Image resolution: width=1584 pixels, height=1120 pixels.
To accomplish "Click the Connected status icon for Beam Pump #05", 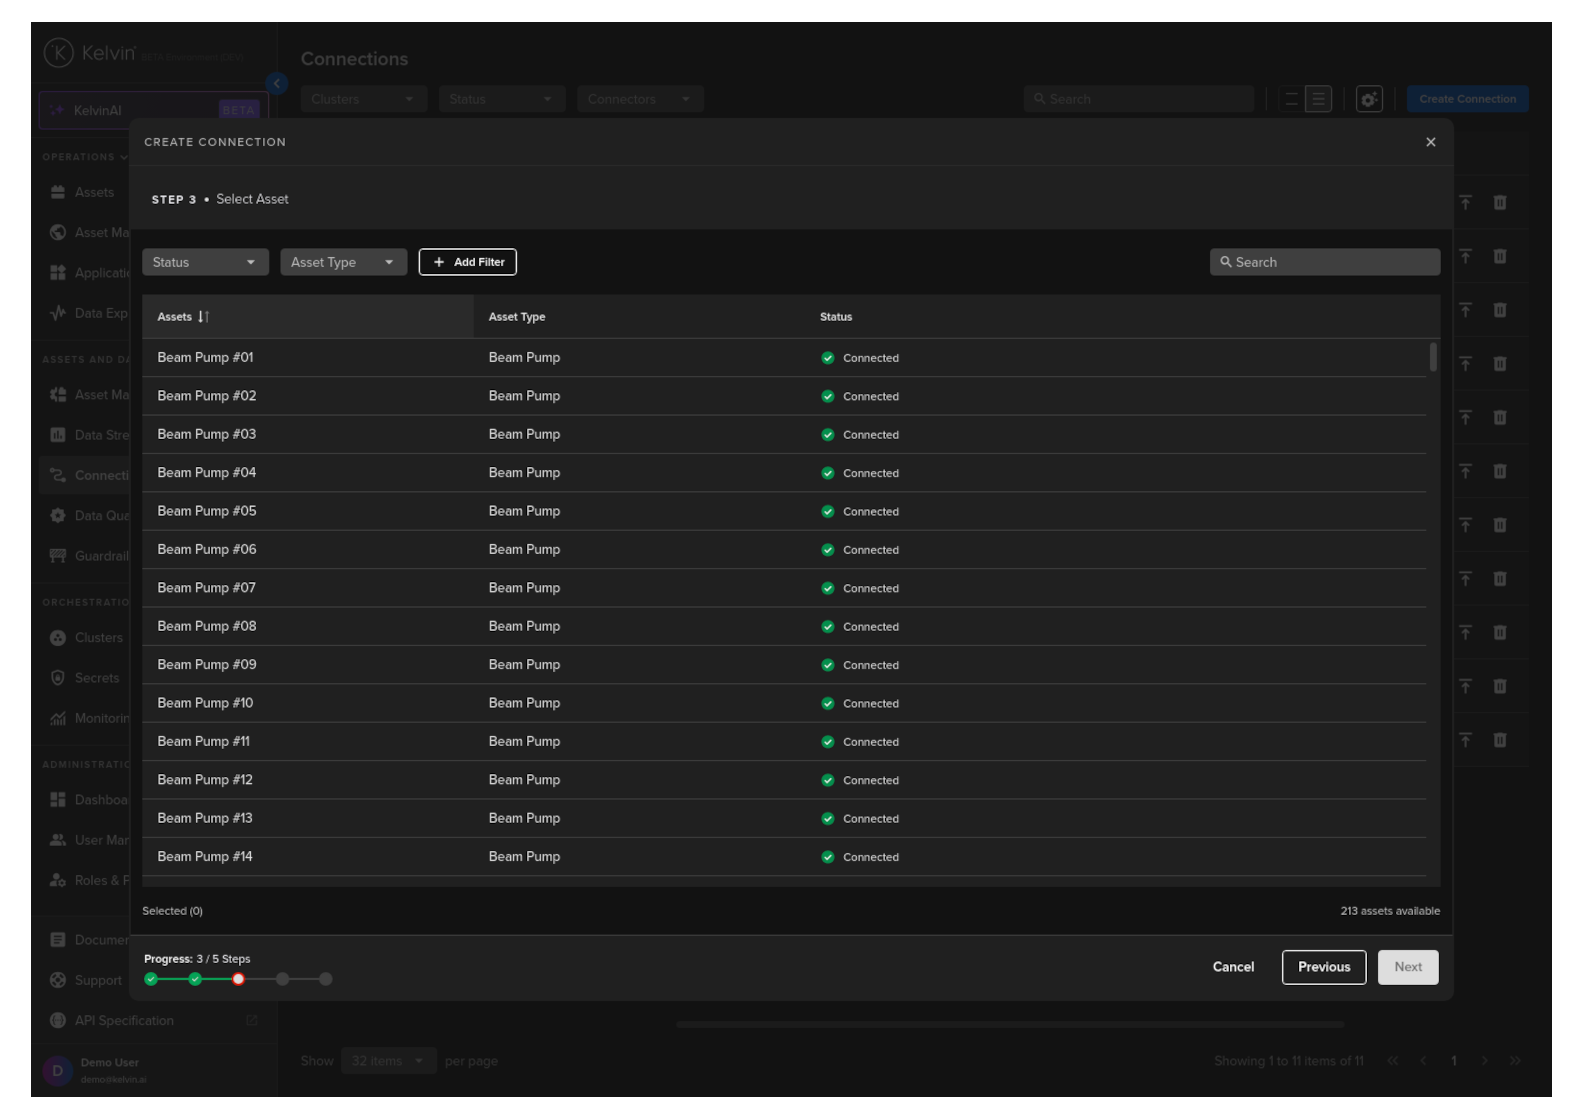I will pyautogui.click(x=828, y=512).
